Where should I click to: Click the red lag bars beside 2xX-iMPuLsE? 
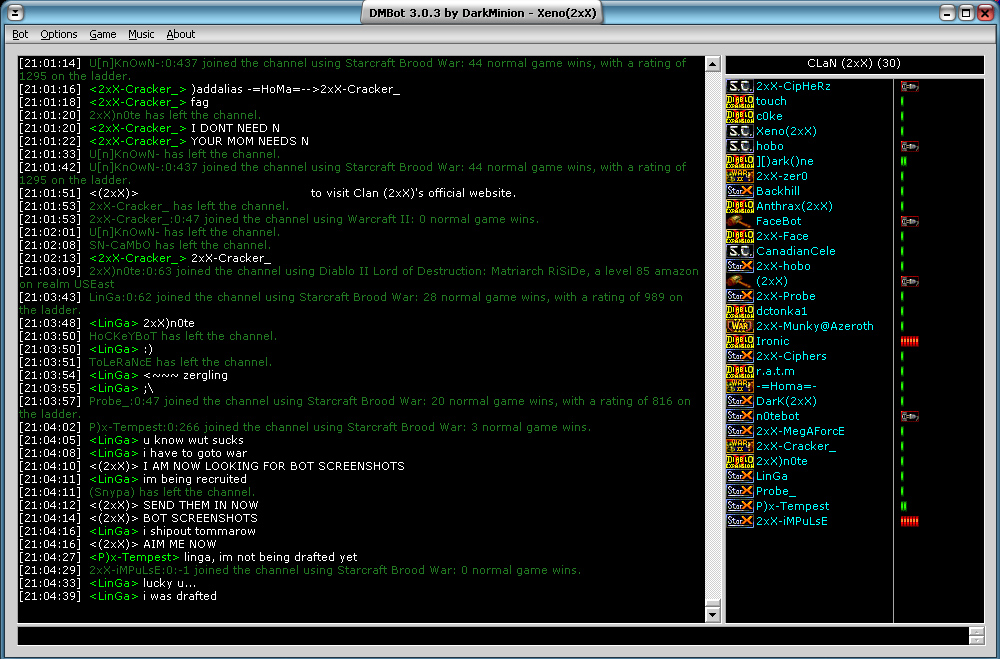pyautogui.click(x=909, y=521)
